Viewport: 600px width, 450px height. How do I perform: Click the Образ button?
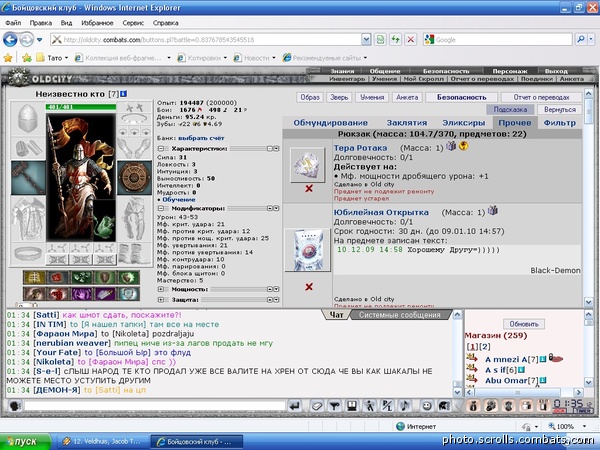tap(310, 97)
